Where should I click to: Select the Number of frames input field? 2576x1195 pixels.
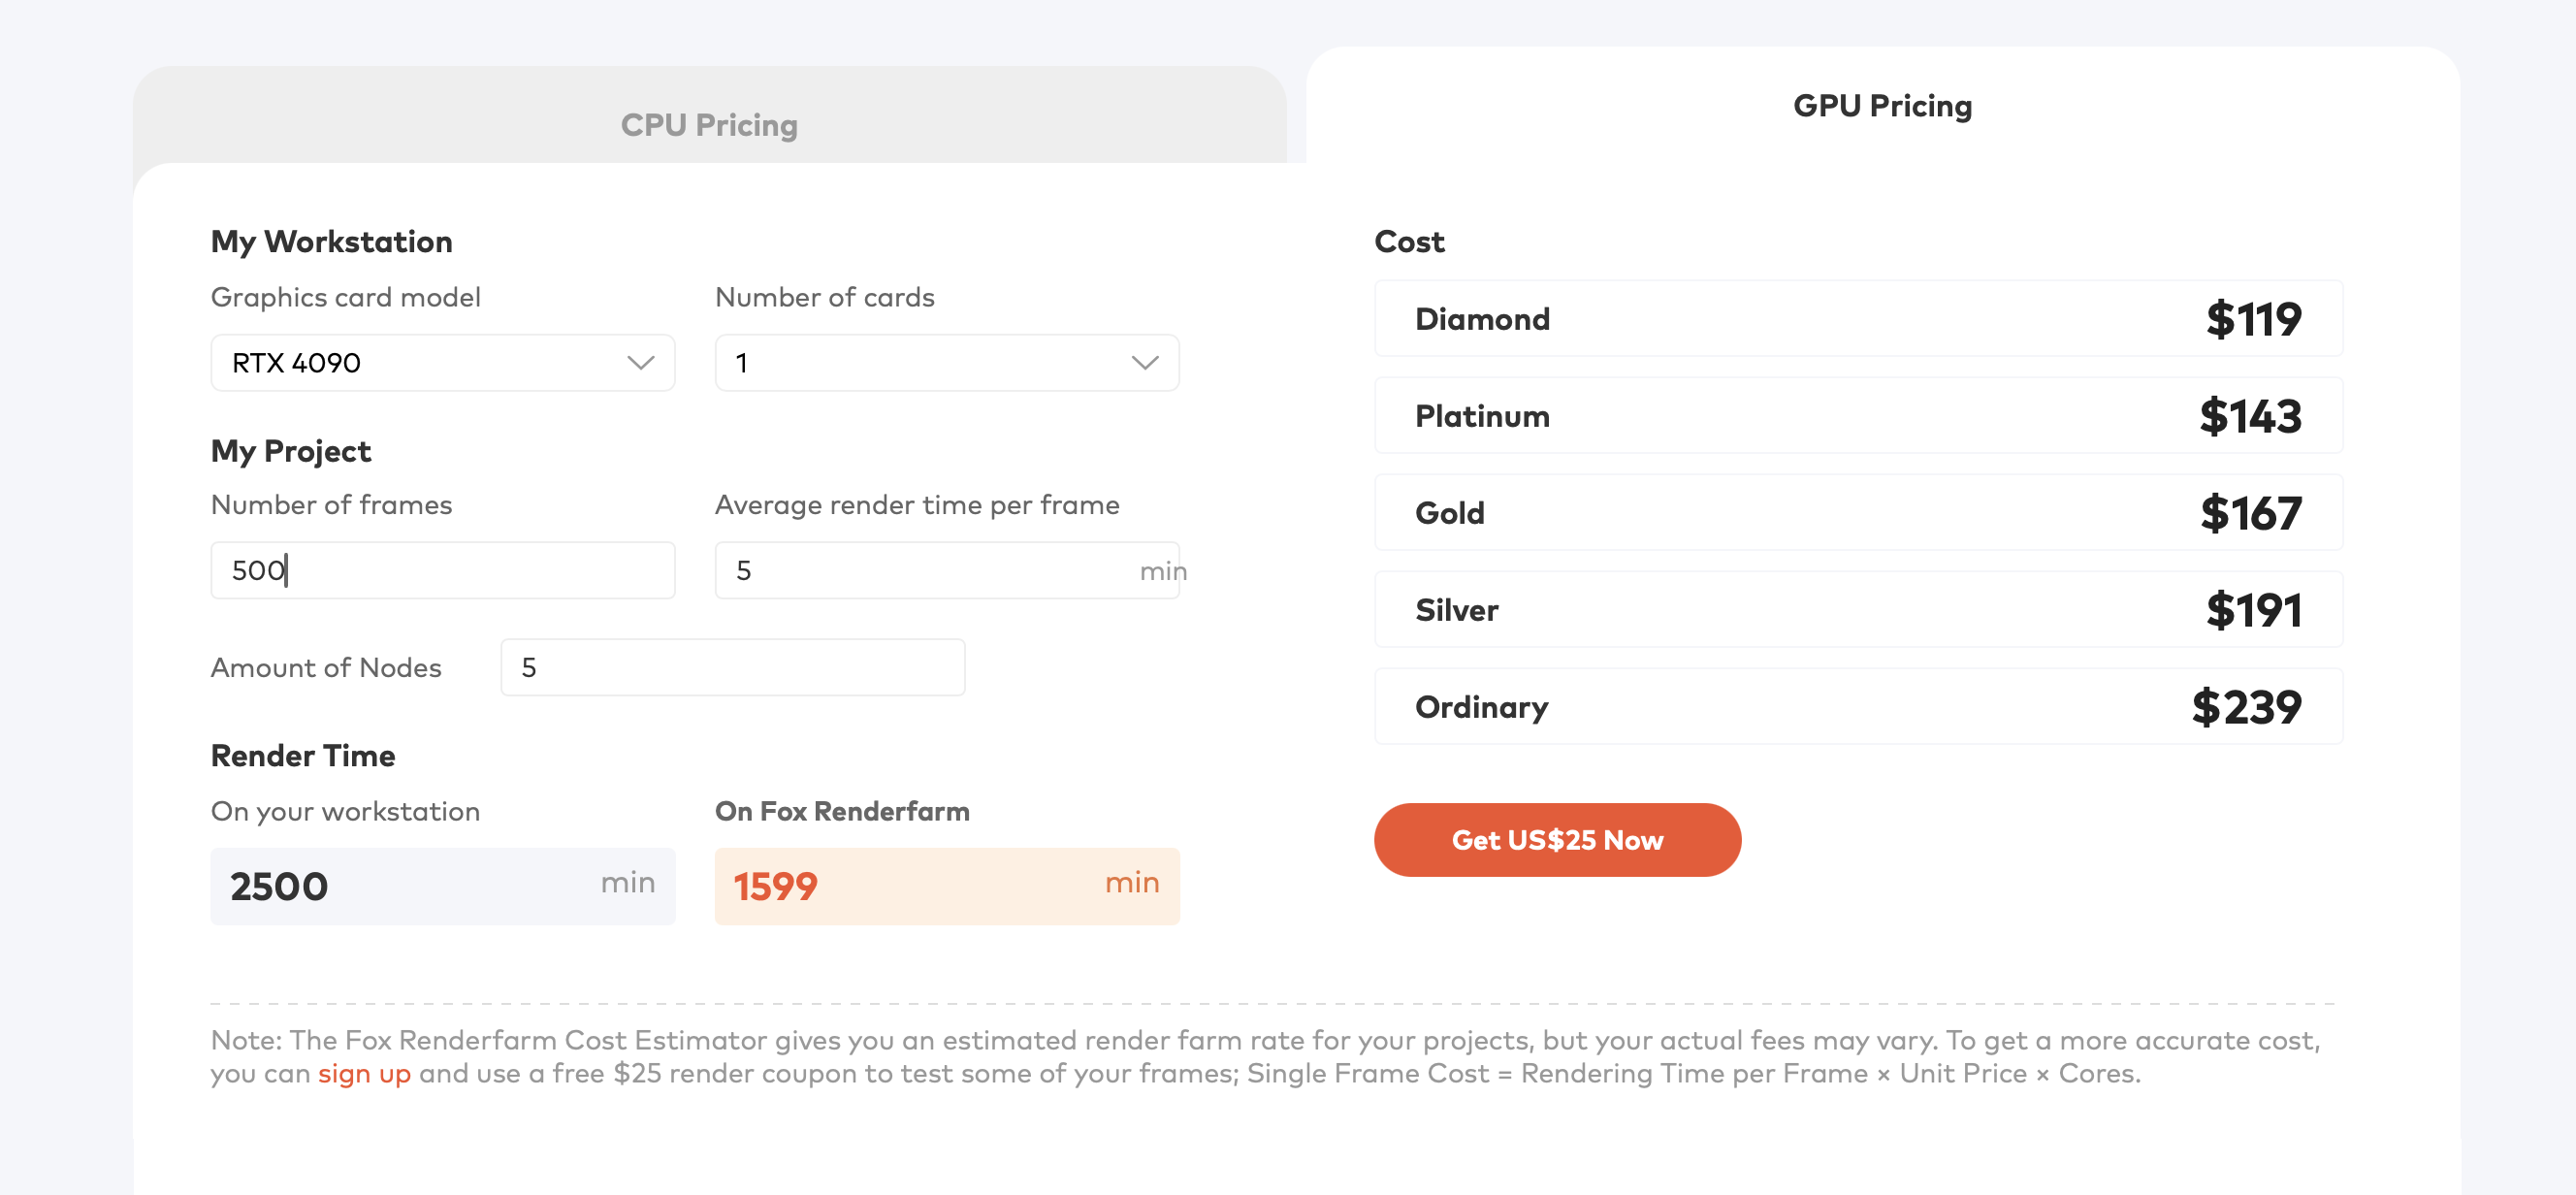(441, 569)
